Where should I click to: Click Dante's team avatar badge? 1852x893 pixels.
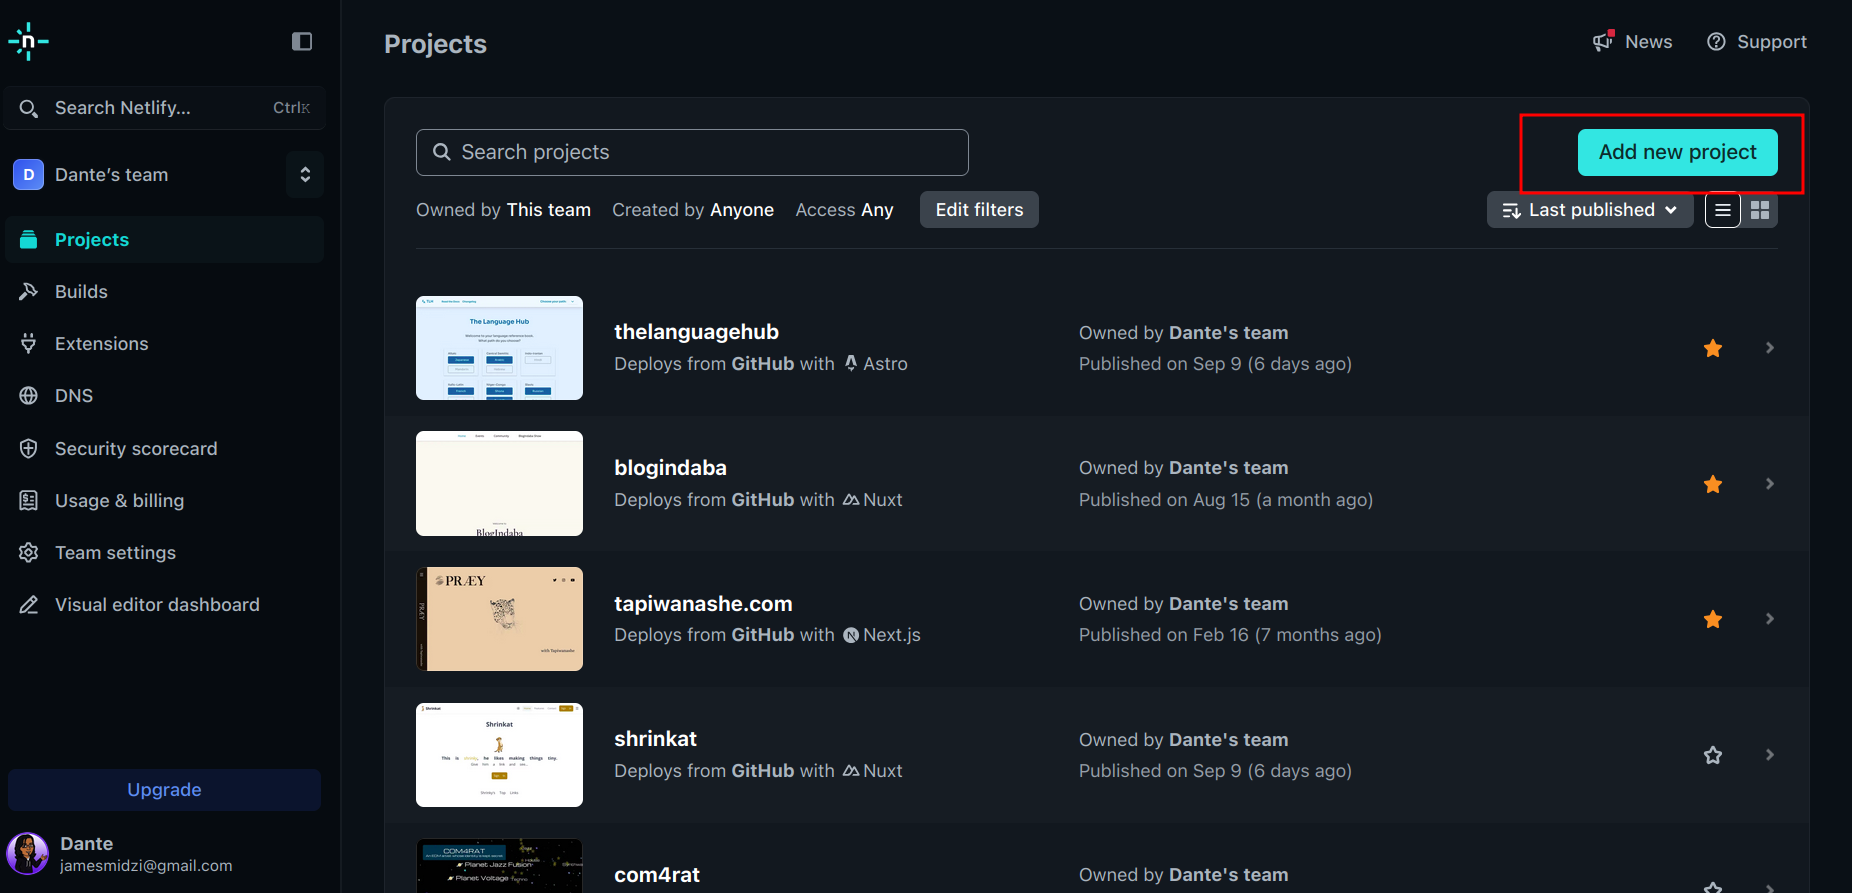(x=28, y=174)
